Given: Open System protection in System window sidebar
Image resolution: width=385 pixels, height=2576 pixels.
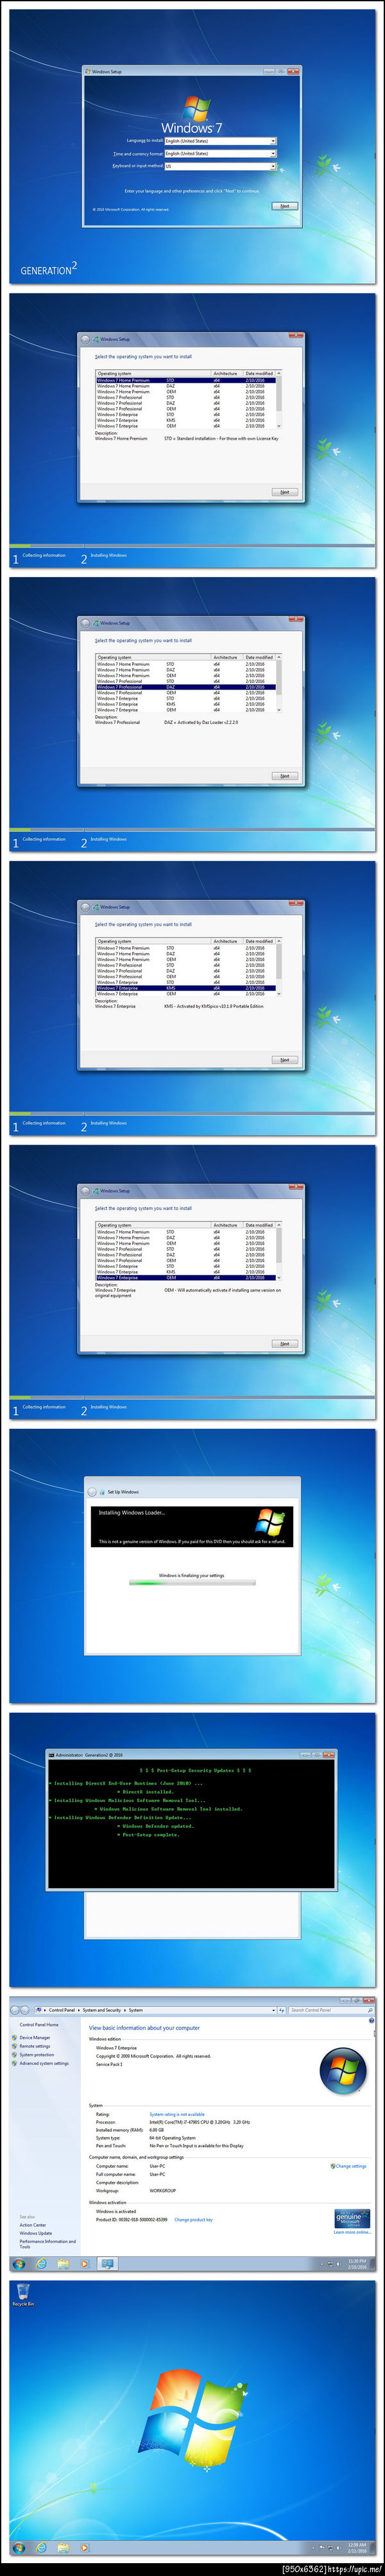Looking at the screenshot, I should [x=37, y=2055].
